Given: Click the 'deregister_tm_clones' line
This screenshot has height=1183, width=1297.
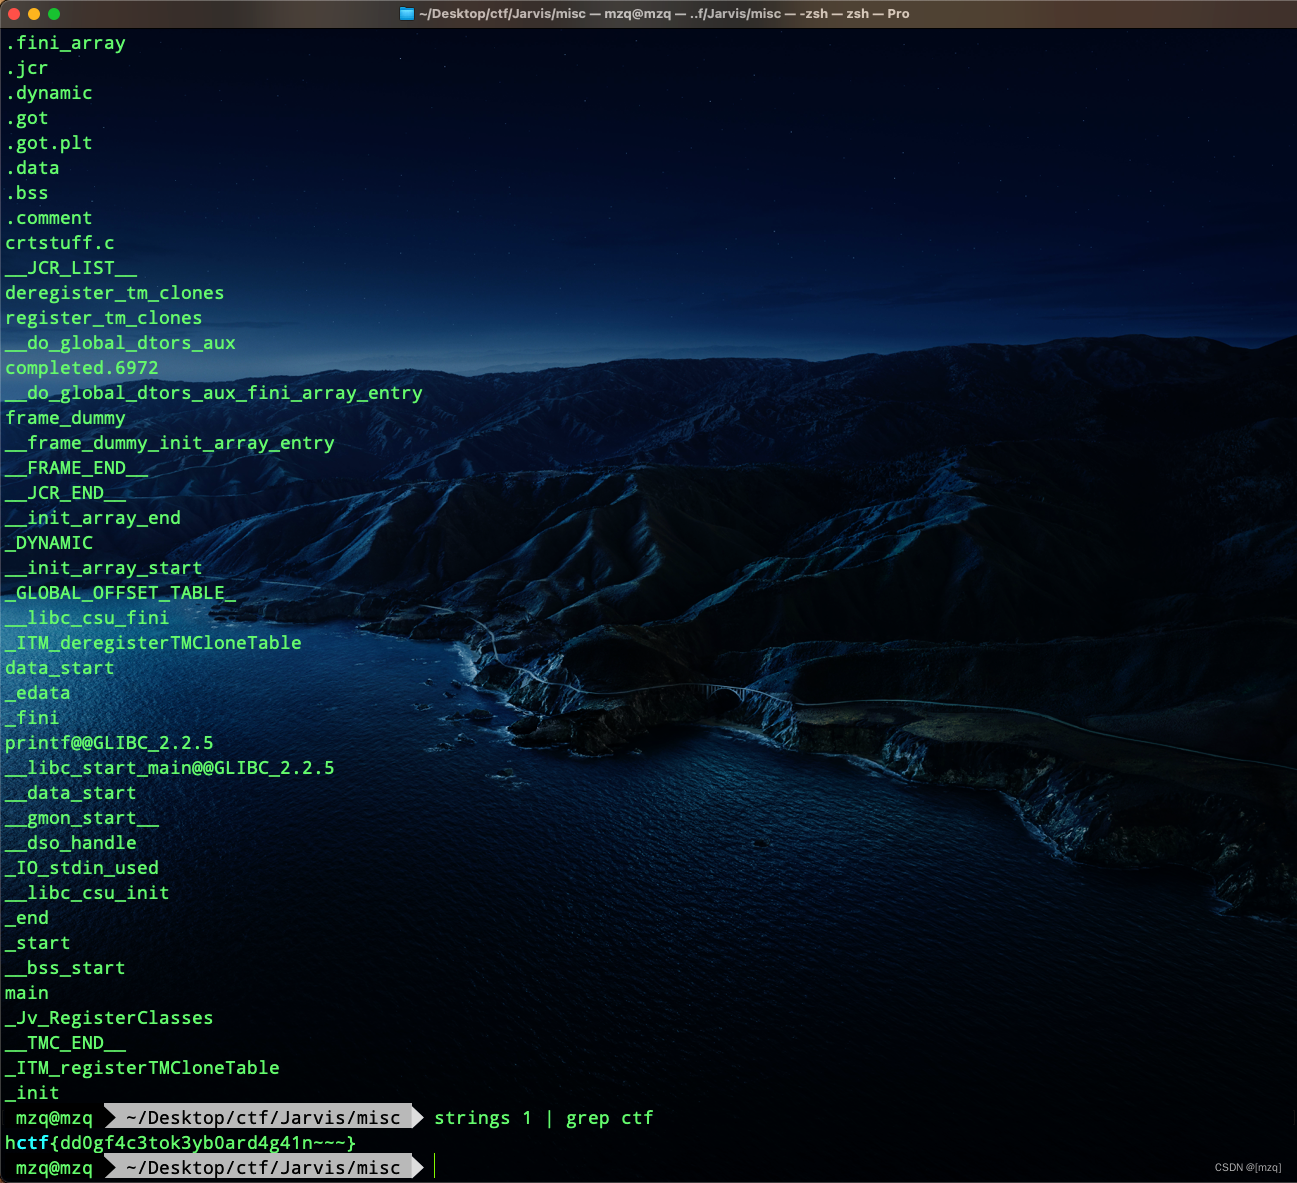Looking at the screenshot, I should tap(115, 293).
